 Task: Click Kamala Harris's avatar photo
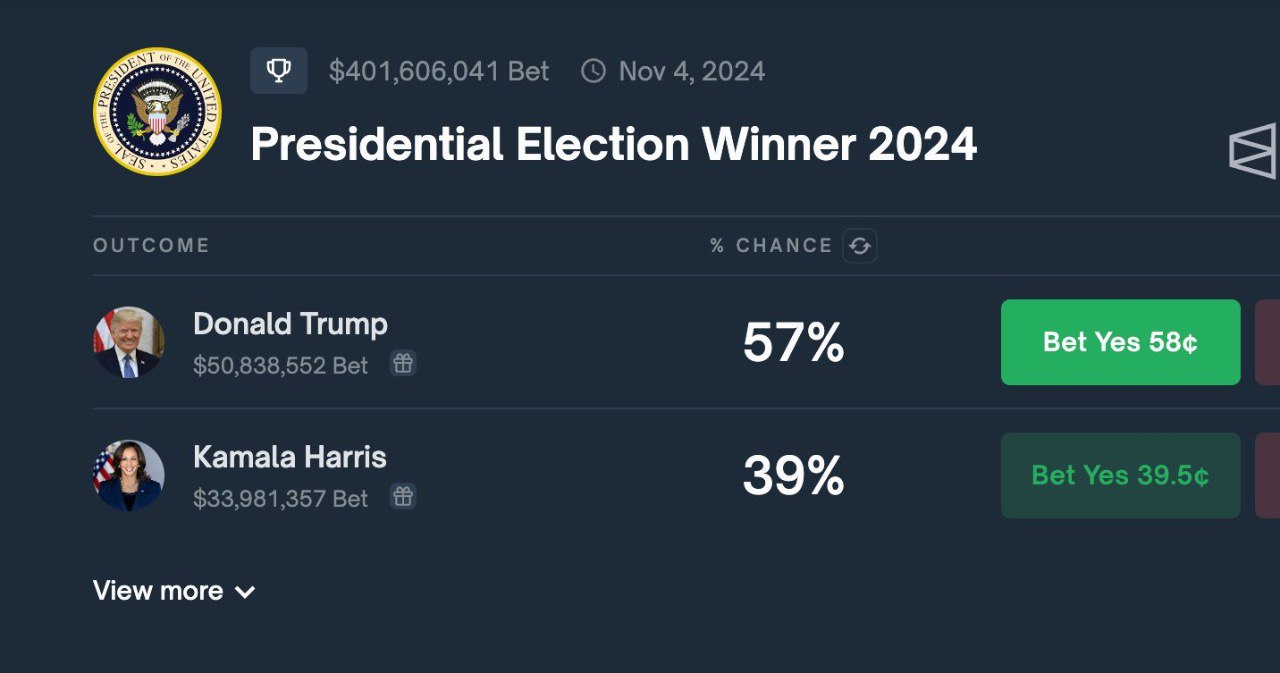[x=129, y=475]
